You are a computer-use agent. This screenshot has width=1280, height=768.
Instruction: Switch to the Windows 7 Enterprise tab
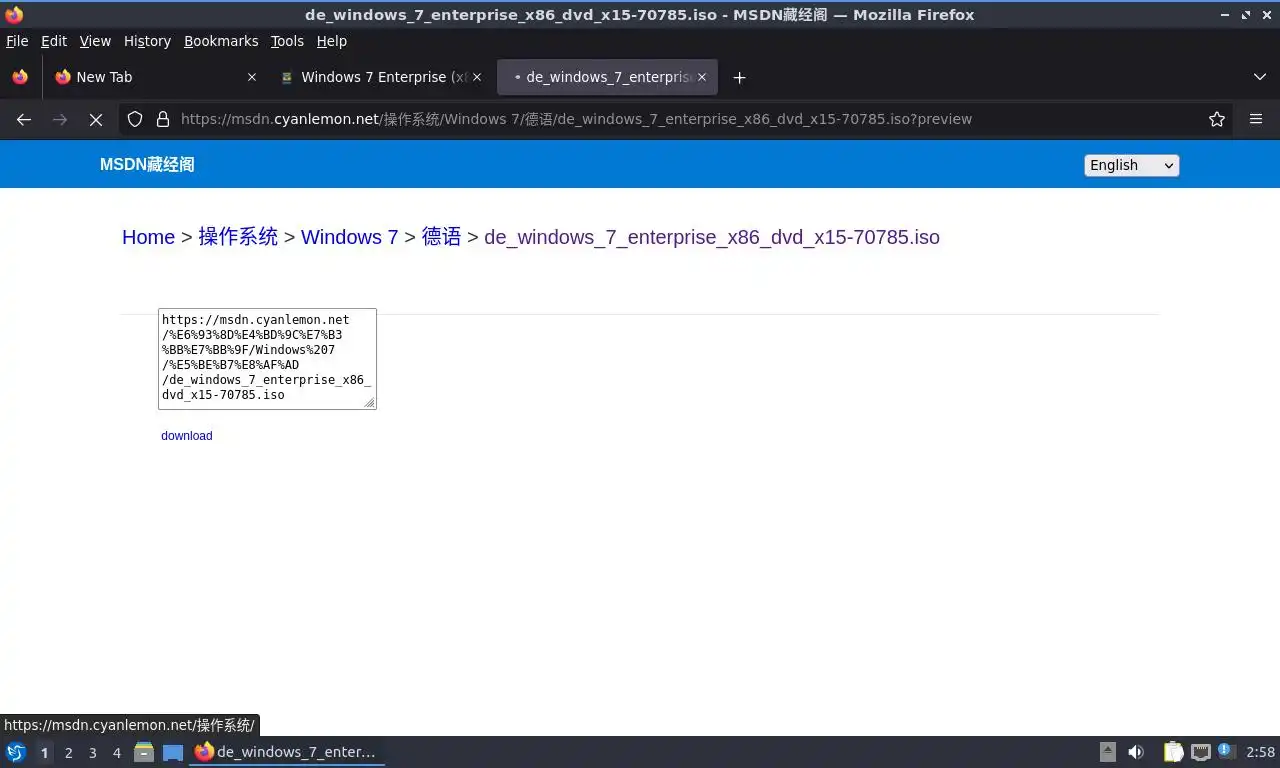pos(380,77)
